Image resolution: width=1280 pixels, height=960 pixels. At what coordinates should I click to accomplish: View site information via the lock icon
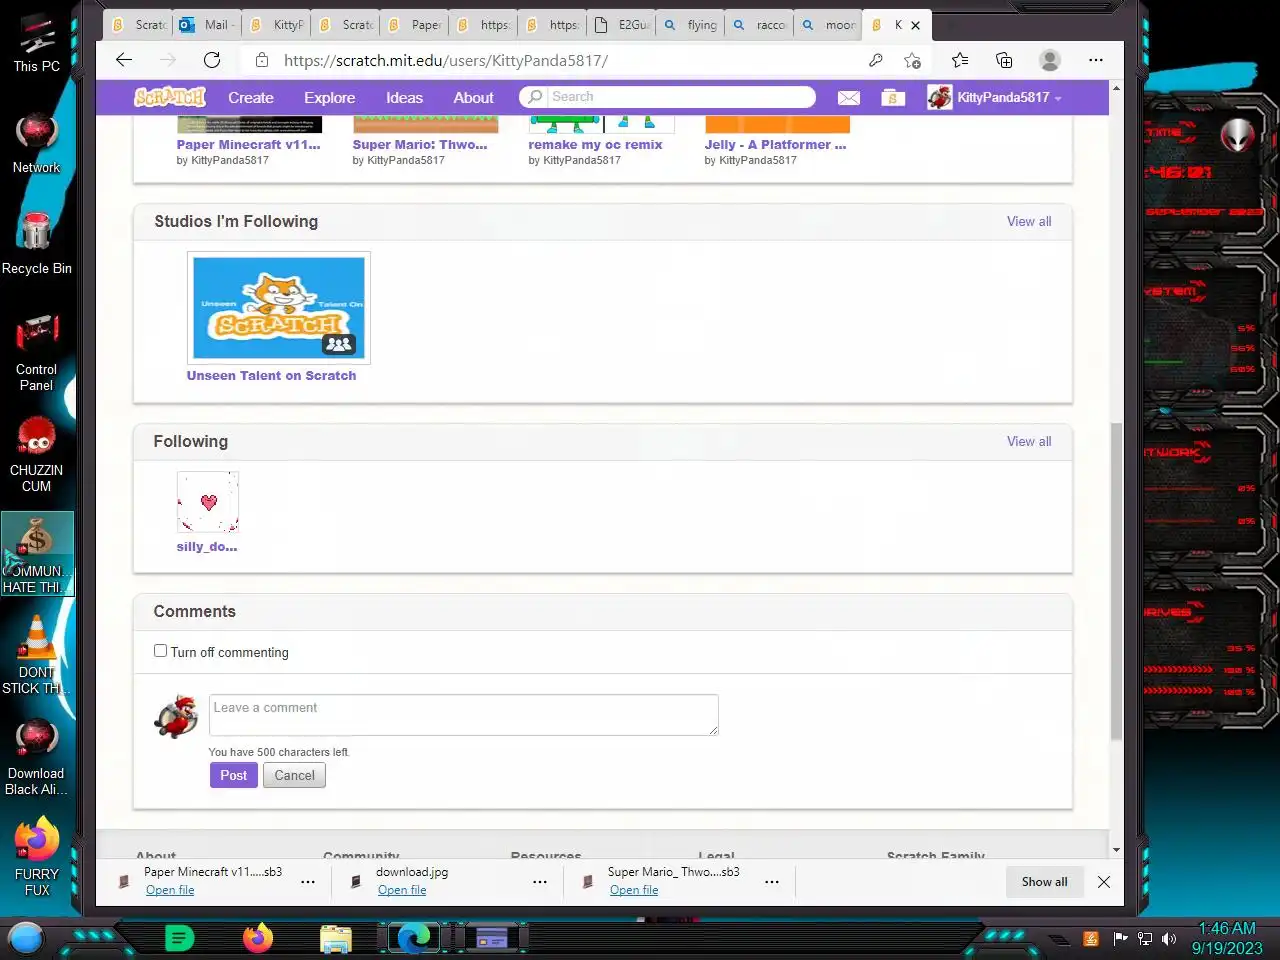click(262, 60)
